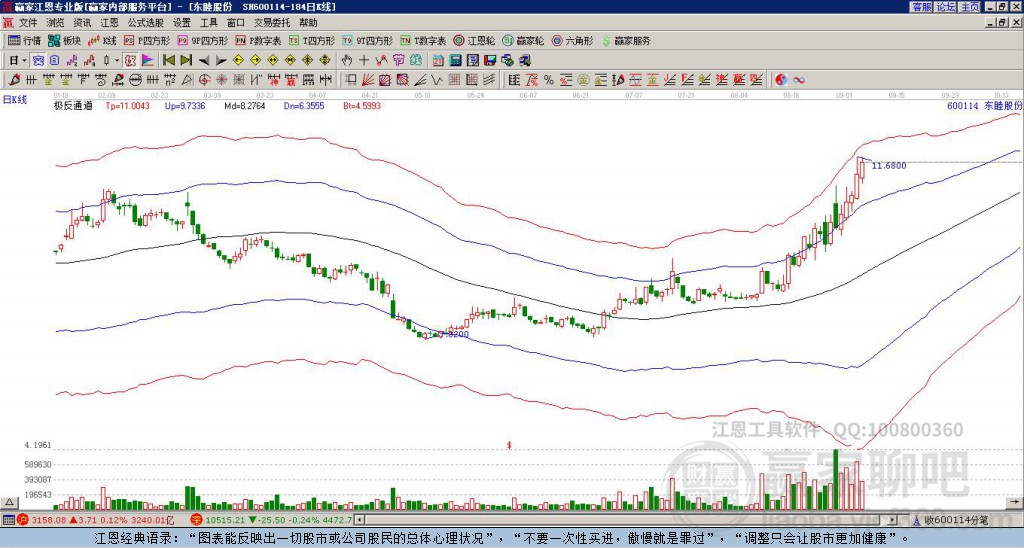Image resolution: width=1024 pixels, height=548 pixels.
Task: Click the colorful flag icon
Action: tap(148, 61)
